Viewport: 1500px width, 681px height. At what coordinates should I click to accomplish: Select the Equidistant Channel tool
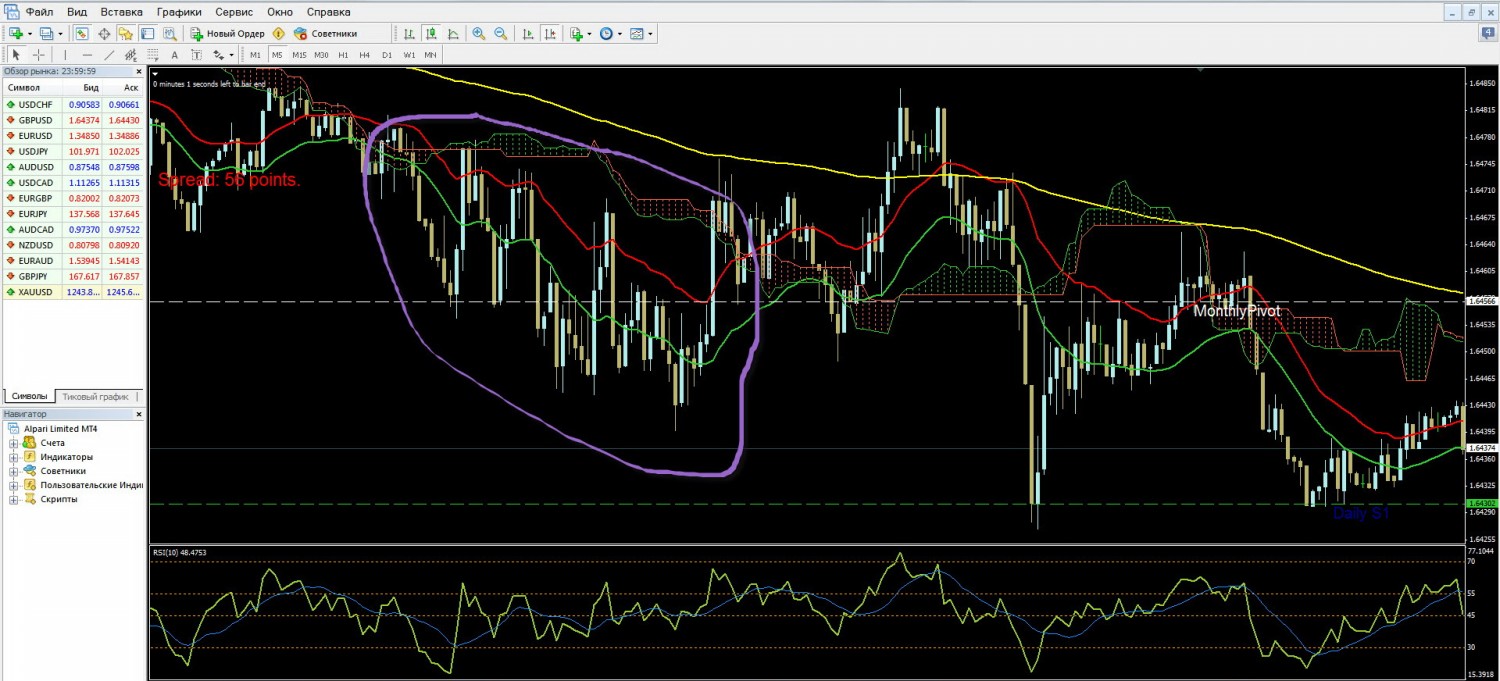click(x=130, y=54)
